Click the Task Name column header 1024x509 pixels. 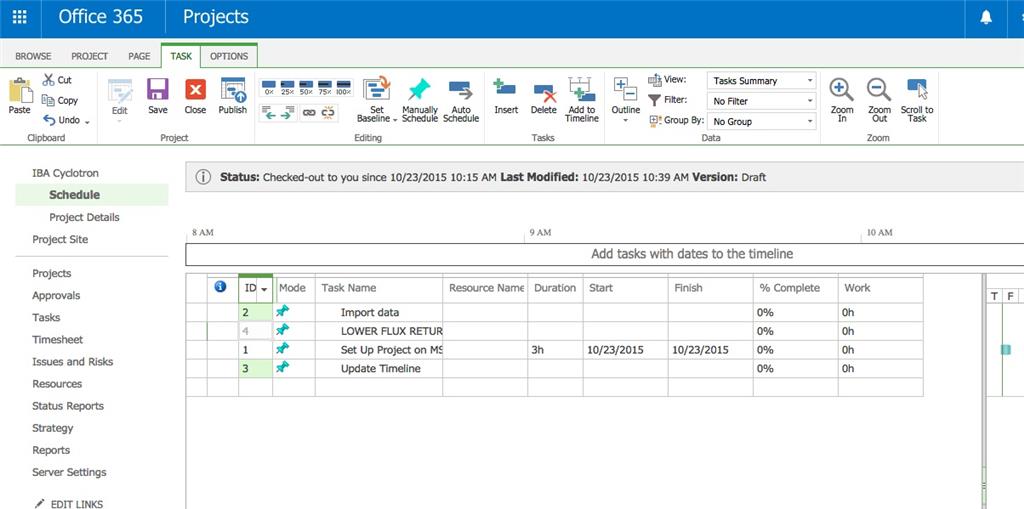click(379, 288)
